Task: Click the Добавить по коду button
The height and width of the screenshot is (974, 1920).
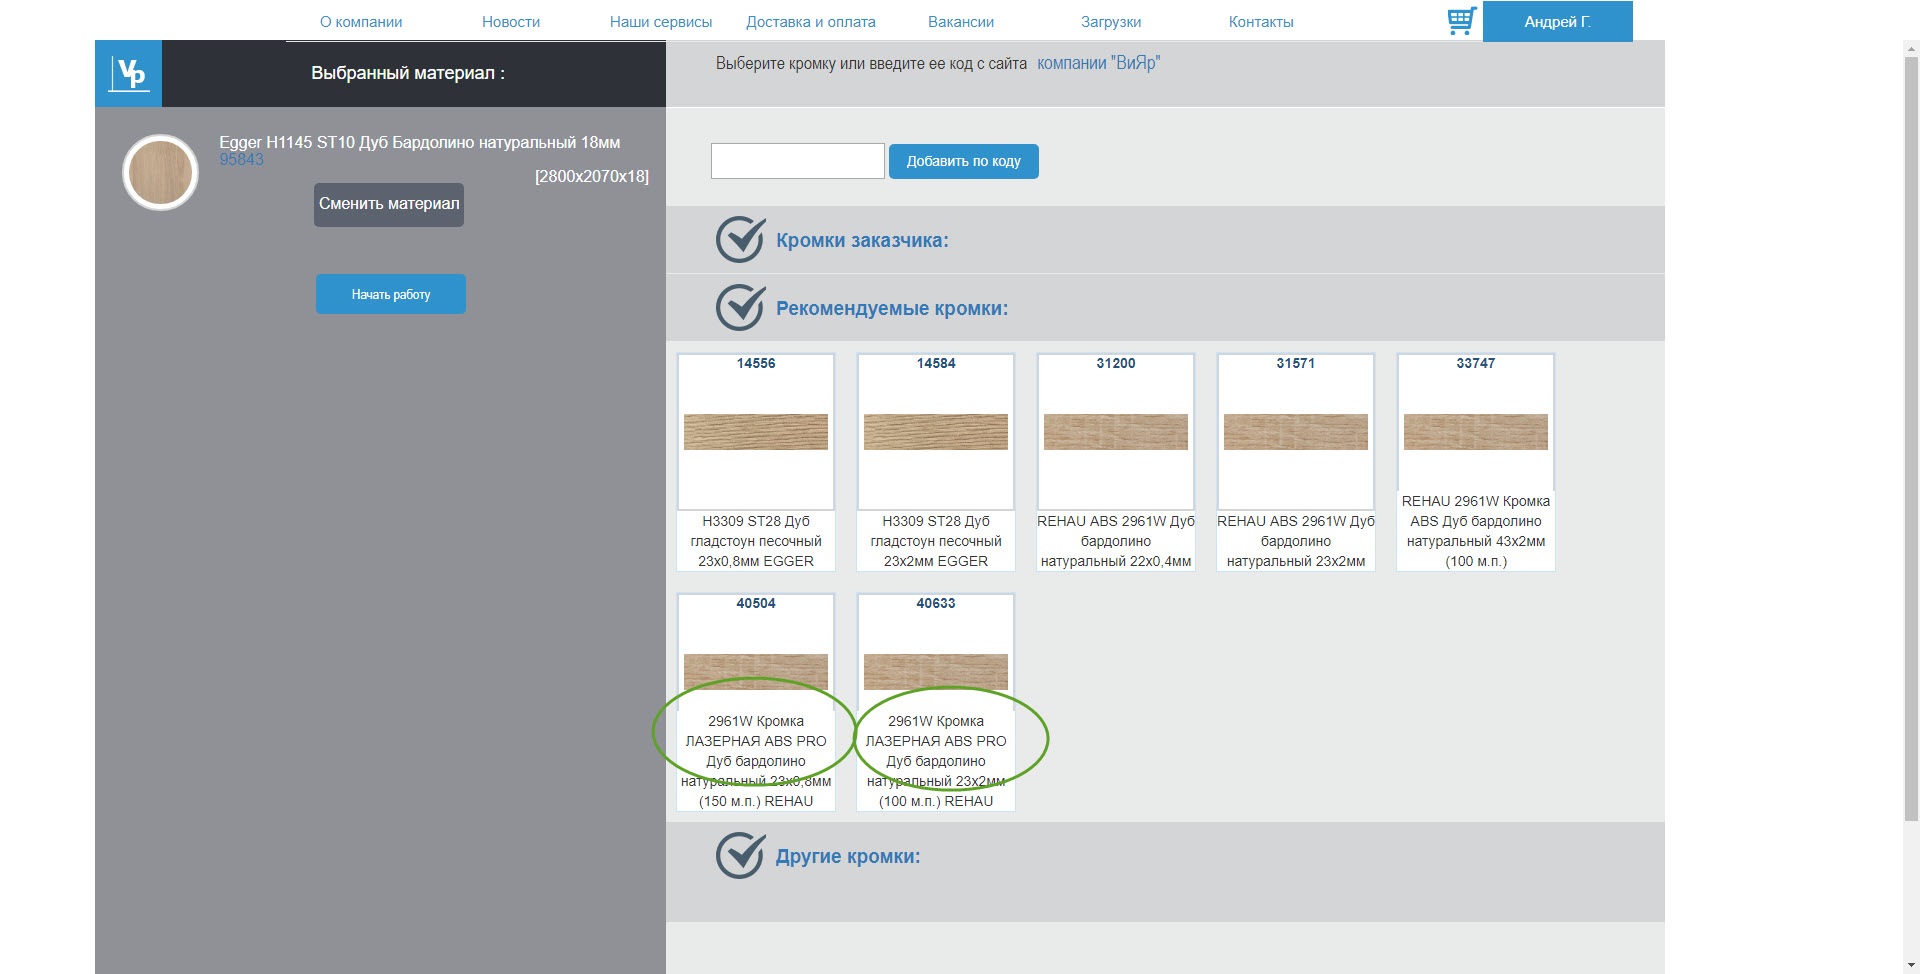Action: [964, 161]
